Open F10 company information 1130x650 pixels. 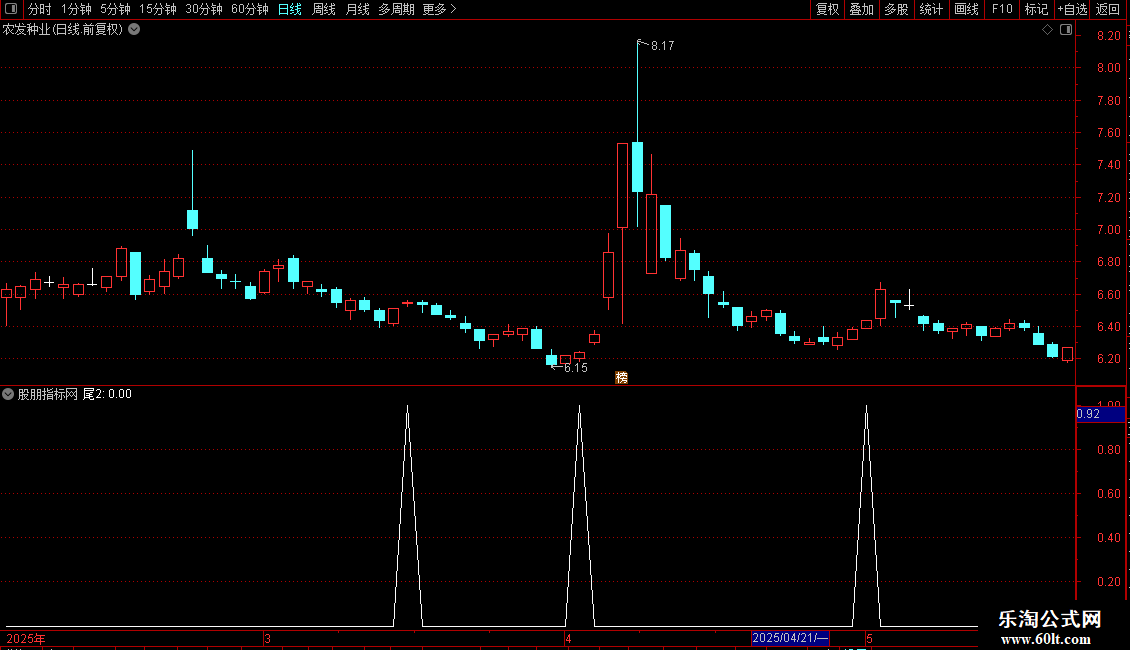point(1002,9)
